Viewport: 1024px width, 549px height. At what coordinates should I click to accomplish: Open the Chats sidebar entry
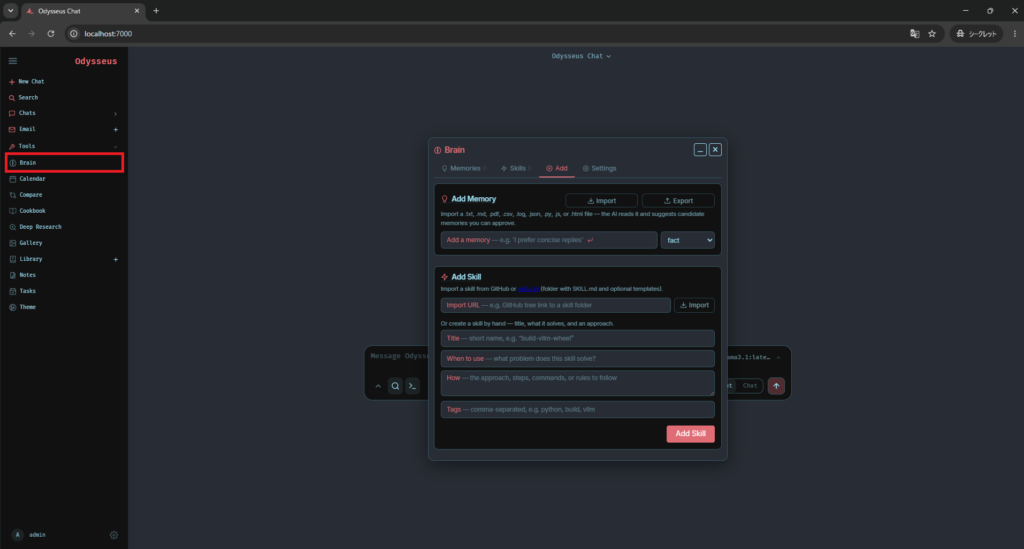(22, 113)
